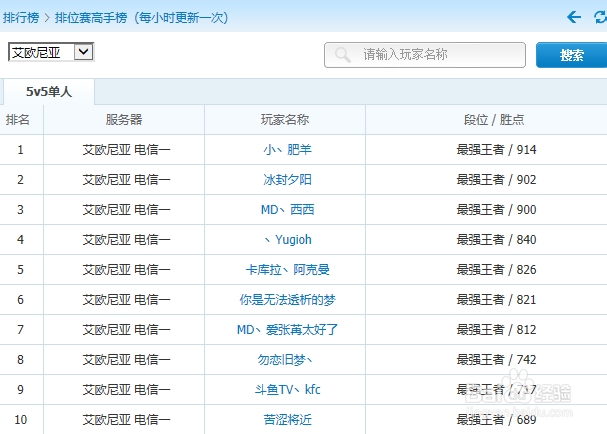Screen dimensions: 607x434
Task: Open player 小丶肥羊 profile link
Action: tap(287, 150)
